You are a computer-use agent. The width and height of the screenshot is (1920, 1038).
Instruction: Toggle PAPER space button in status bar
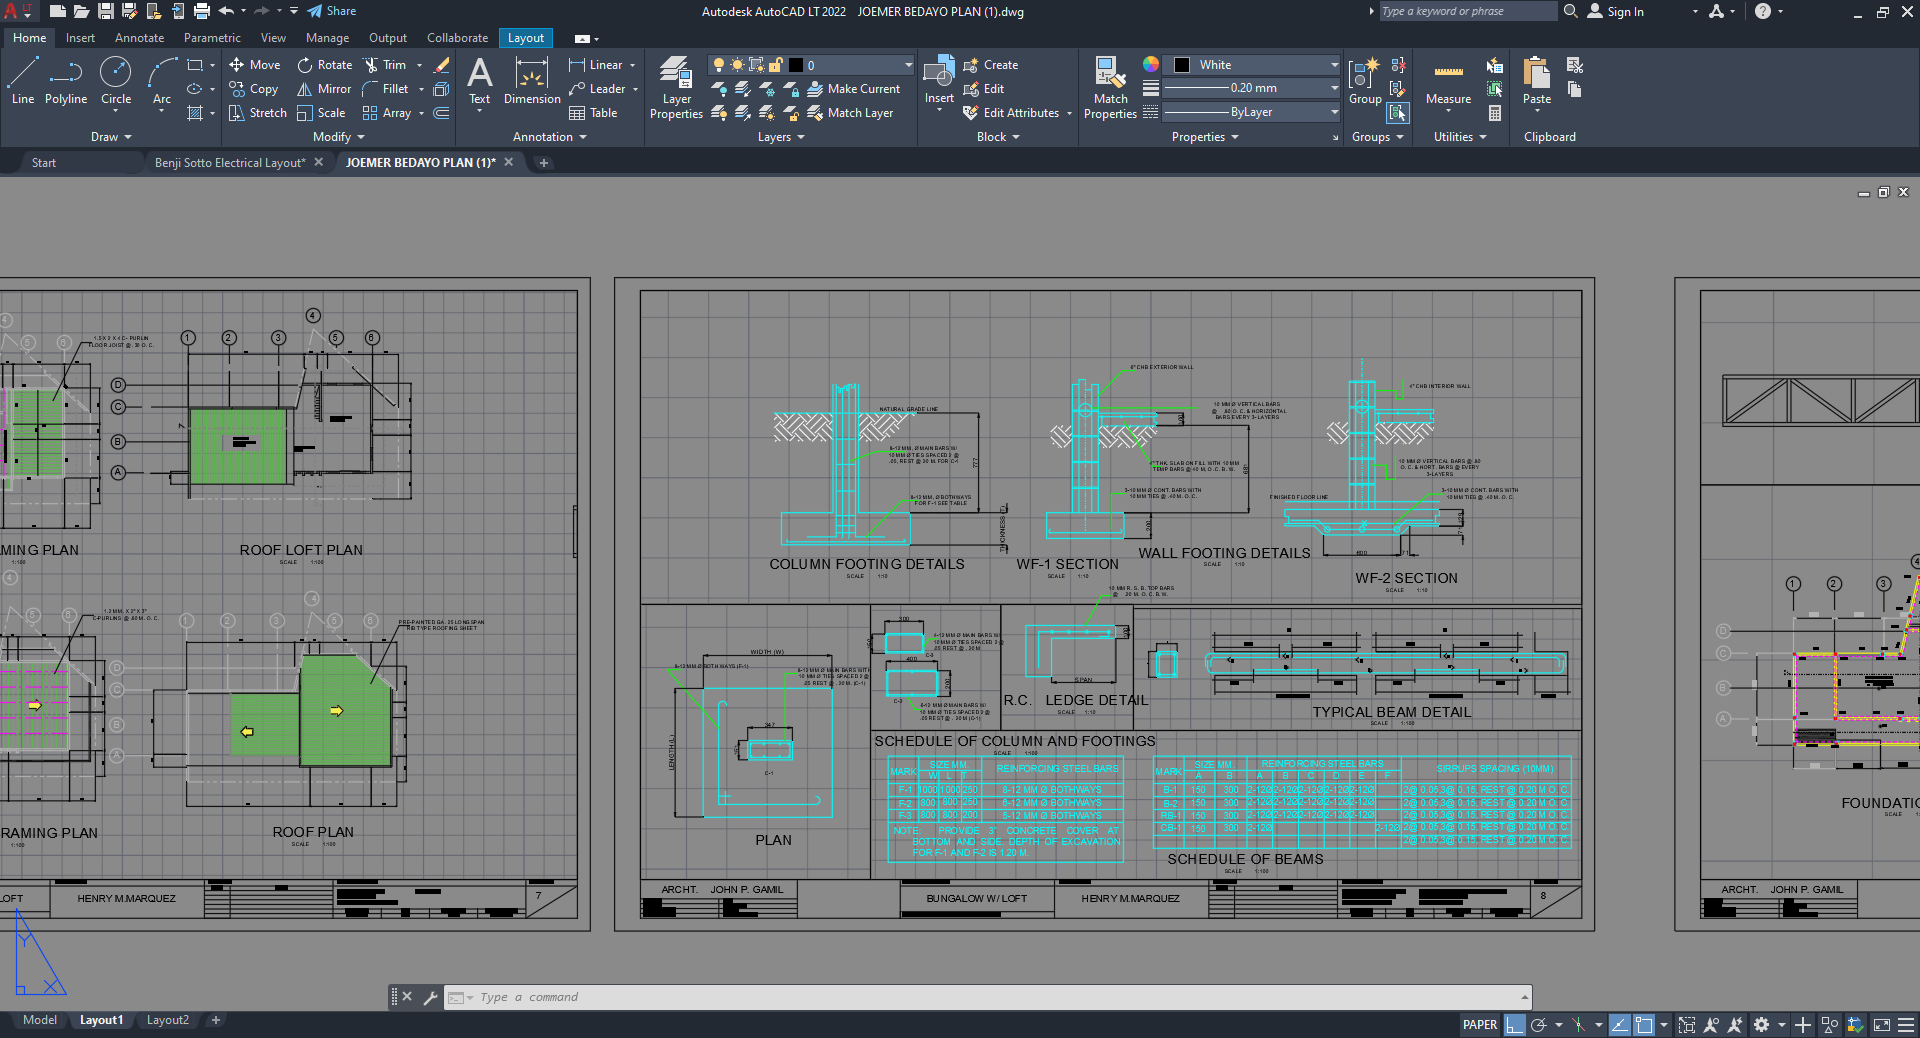[1479, 1025]
